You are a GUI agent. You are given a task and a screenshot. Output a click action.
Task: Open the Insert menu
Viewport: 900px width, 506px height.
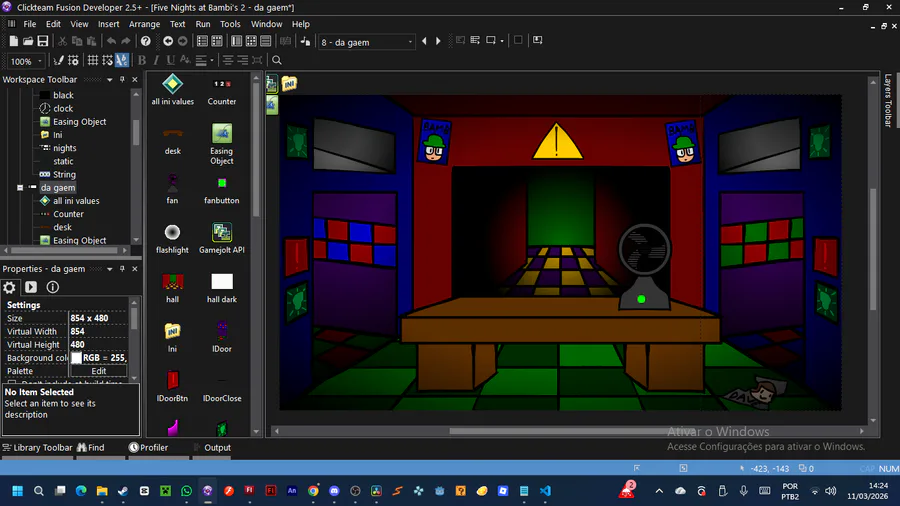click(x=108, y=24)
